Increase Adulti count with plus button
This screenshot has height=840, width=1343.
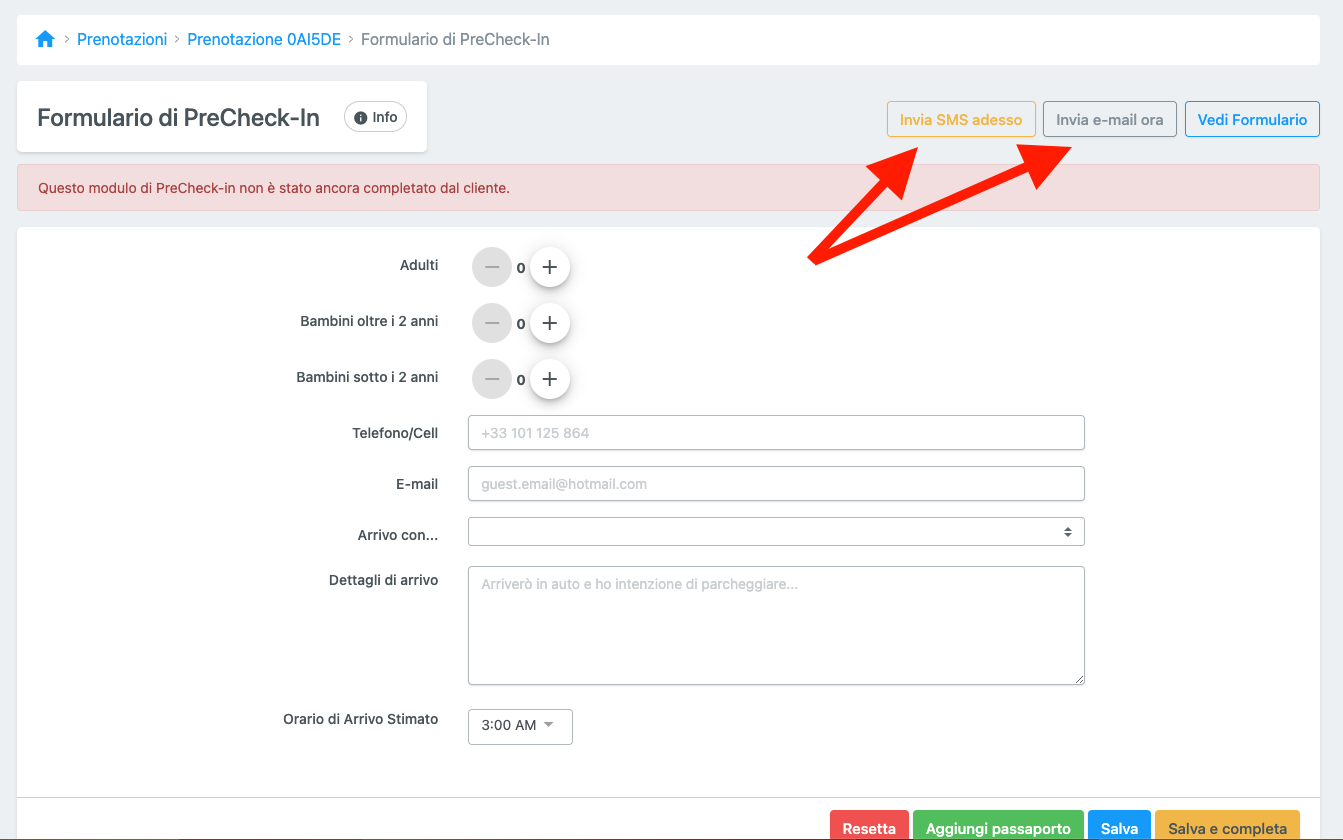(549, 268)
